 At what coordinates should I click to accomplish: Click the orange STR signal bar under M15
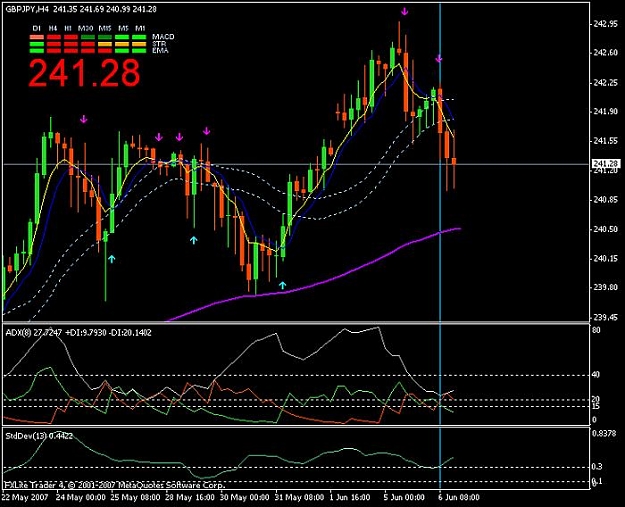coord(105,44)
